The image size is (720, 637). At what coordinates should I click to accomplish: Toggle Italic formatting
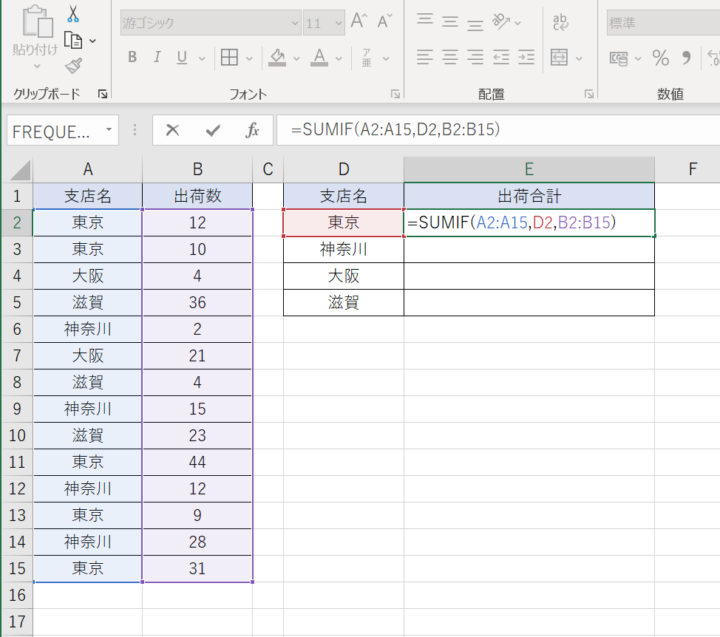[157, 57]
